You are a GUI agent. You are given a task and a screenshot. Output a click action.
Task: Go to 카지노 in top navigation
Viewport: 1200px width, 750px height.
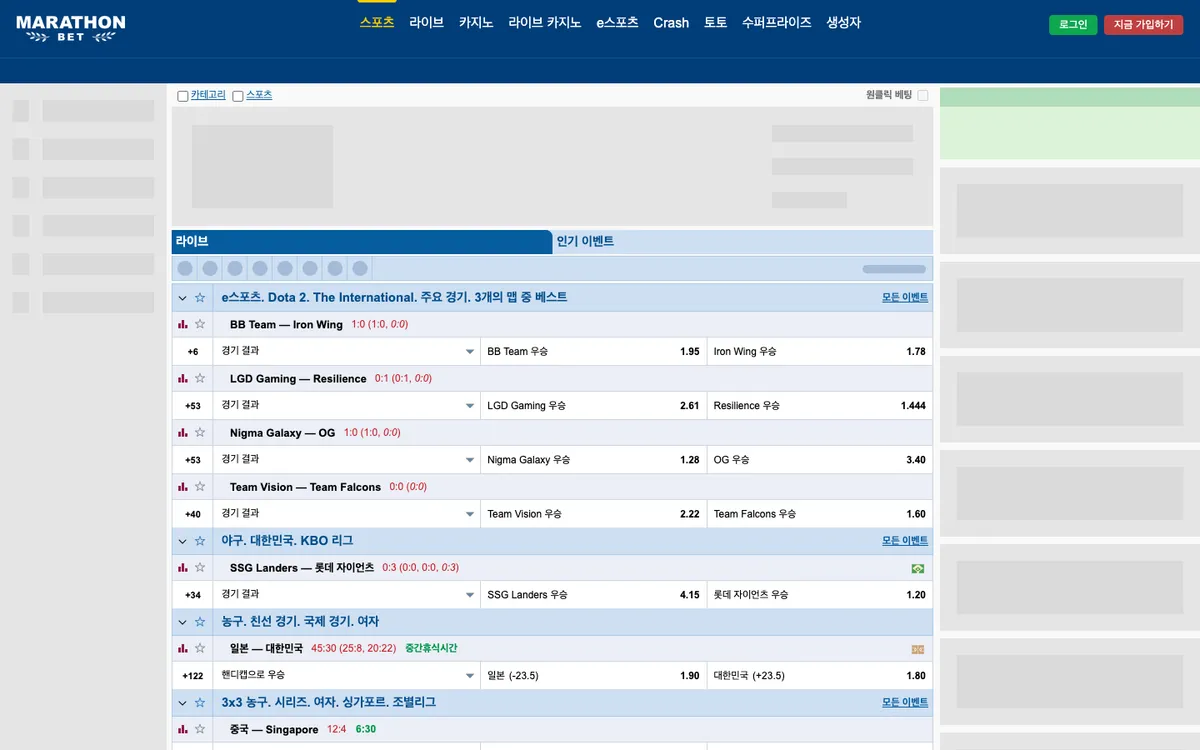click(476, 22)
